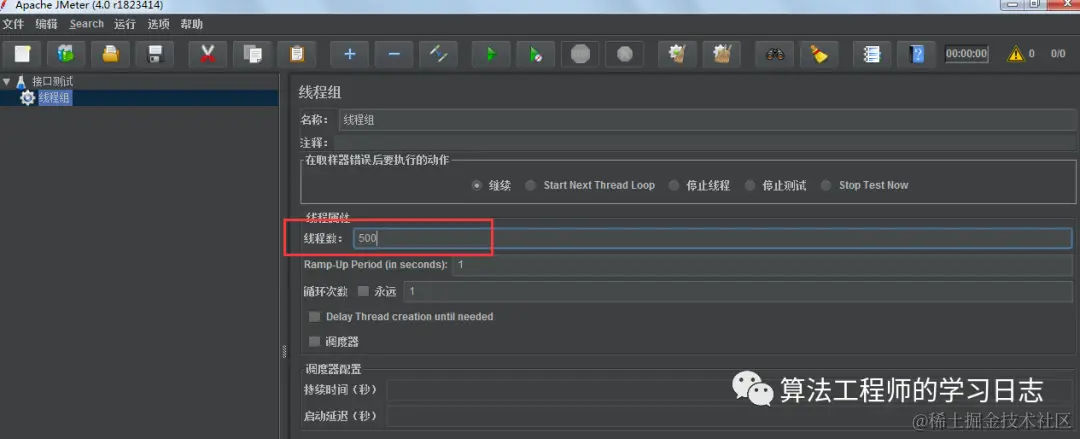Click the 启动延迟 (秒) field
Viewport: 1080px width, 439px height.
point(730,416)
